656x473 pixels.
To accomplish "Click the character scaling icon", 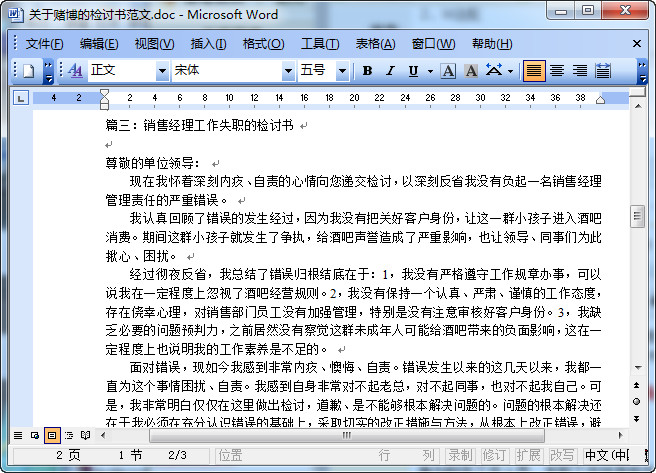I will pos(494,71).
